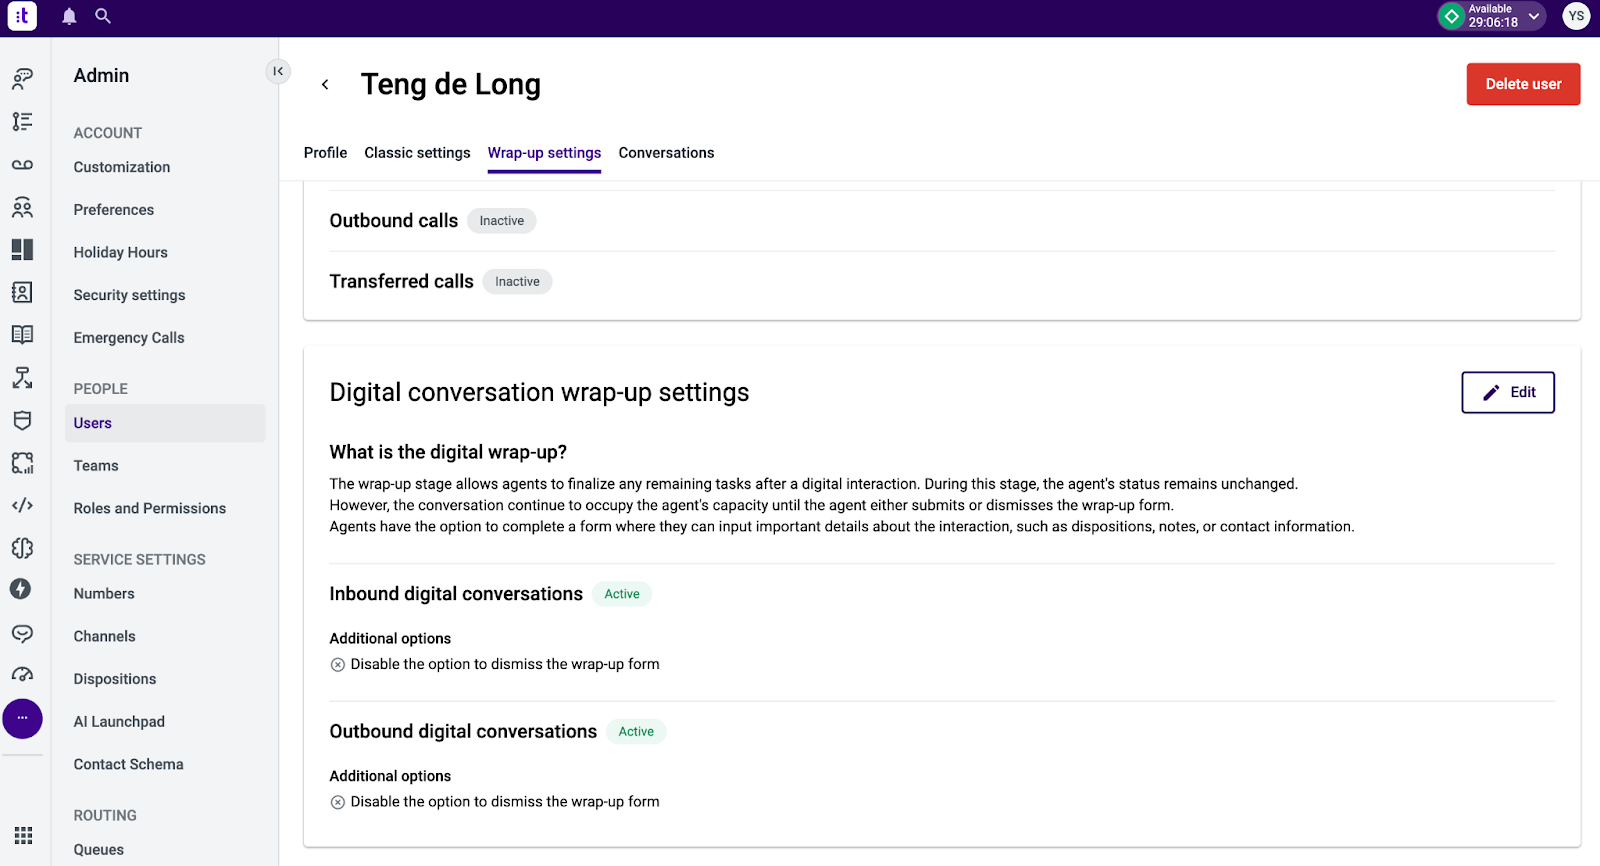Select Users in People section

(165, 423)
